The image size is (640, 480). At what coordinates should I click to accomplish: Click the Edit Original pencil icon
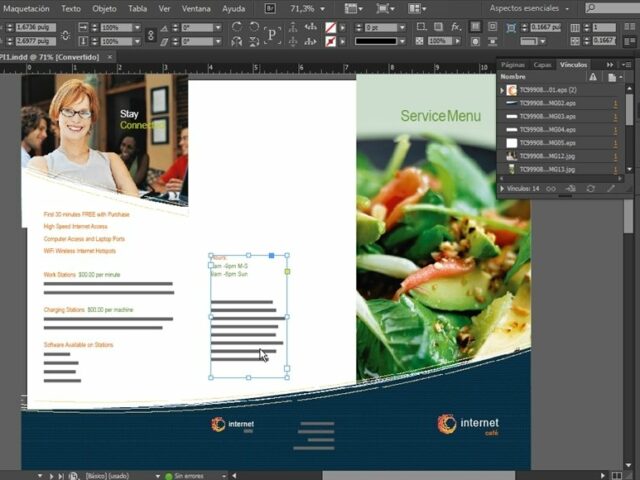(x=611, y=188)
